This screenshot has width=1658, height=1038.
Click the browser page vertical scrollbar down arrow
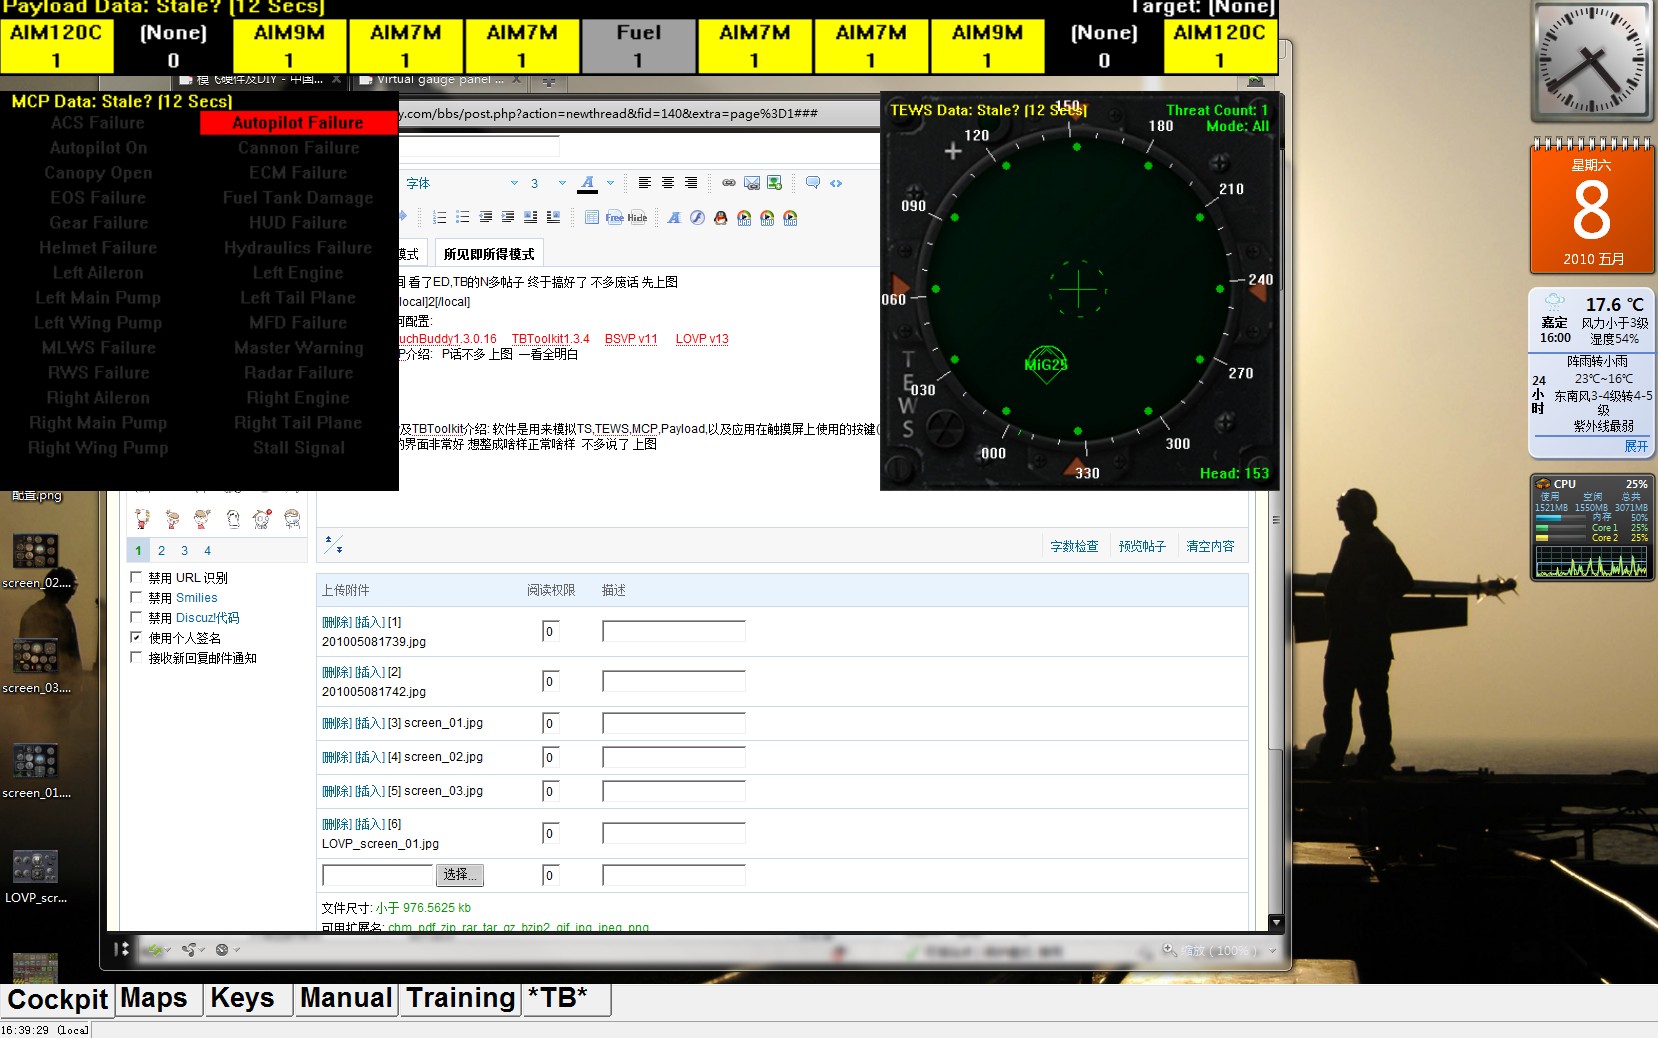click(x=1275, y=922)
